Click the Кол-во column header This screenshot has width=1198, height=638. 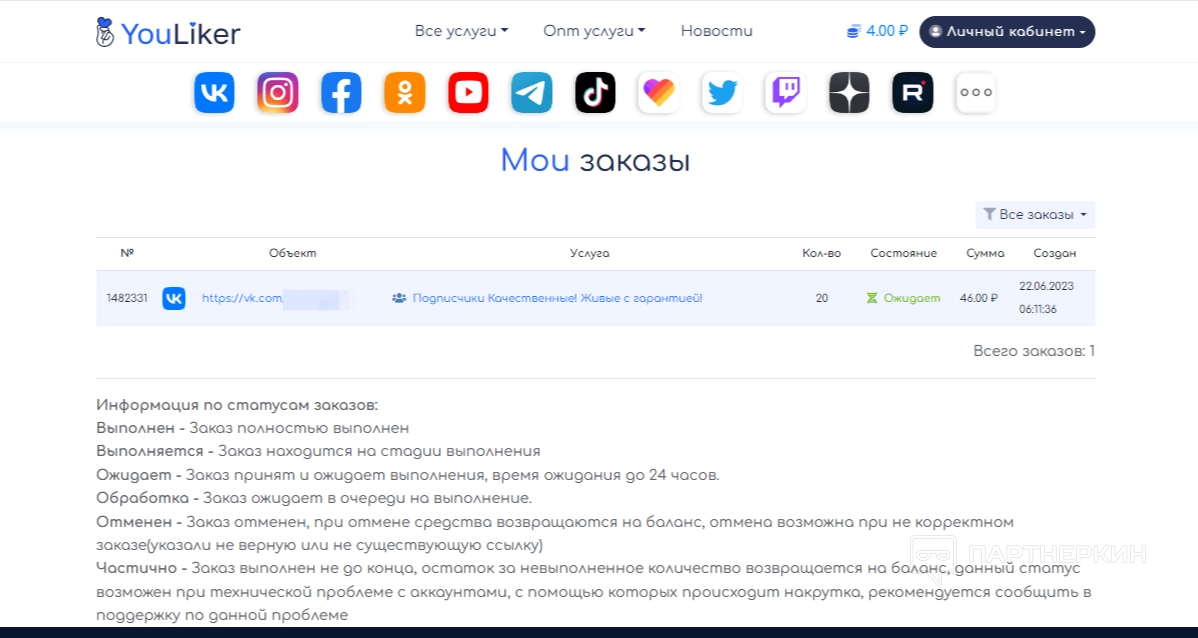(821, 253)
